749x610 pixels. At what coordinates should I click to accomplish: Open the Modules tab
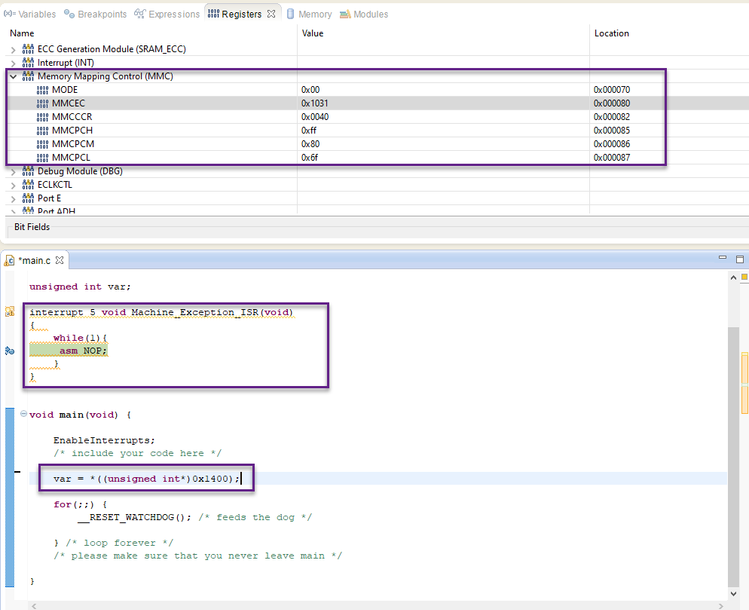(x=364, y=14)
